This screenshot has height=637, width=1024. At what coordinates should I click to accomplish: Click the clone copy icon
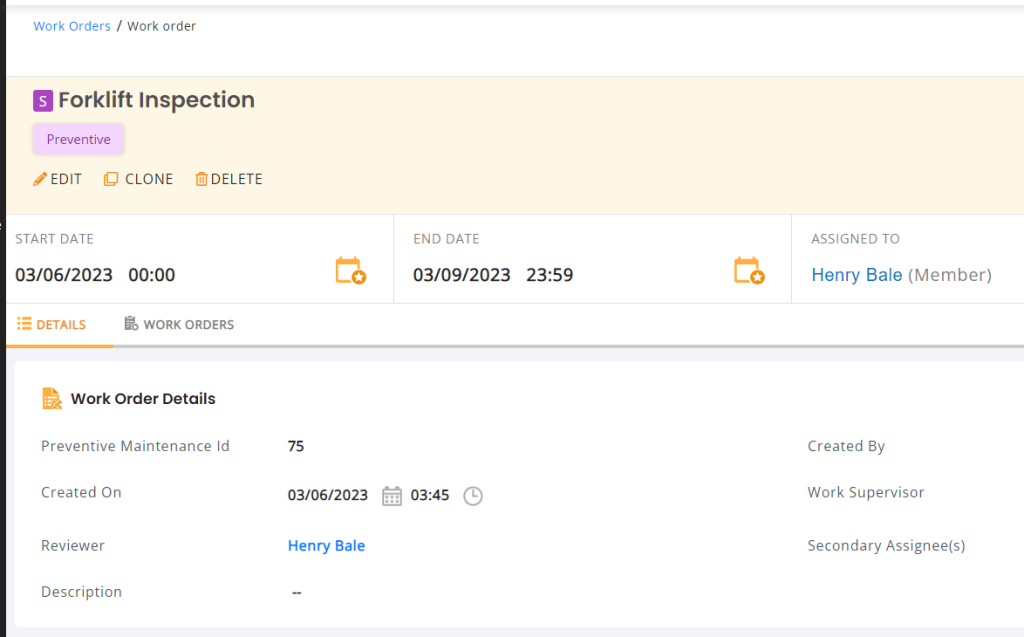pos(111,179)
